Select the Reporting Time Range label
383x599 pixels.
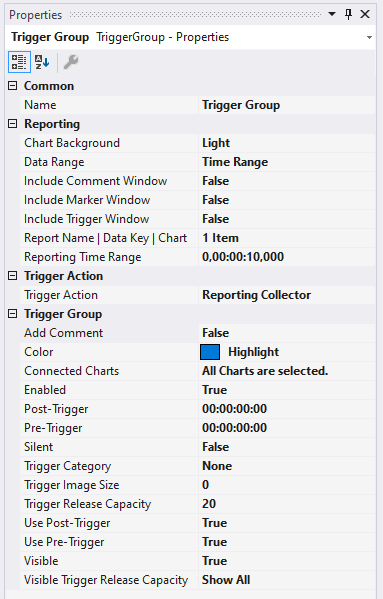point(82,257)
